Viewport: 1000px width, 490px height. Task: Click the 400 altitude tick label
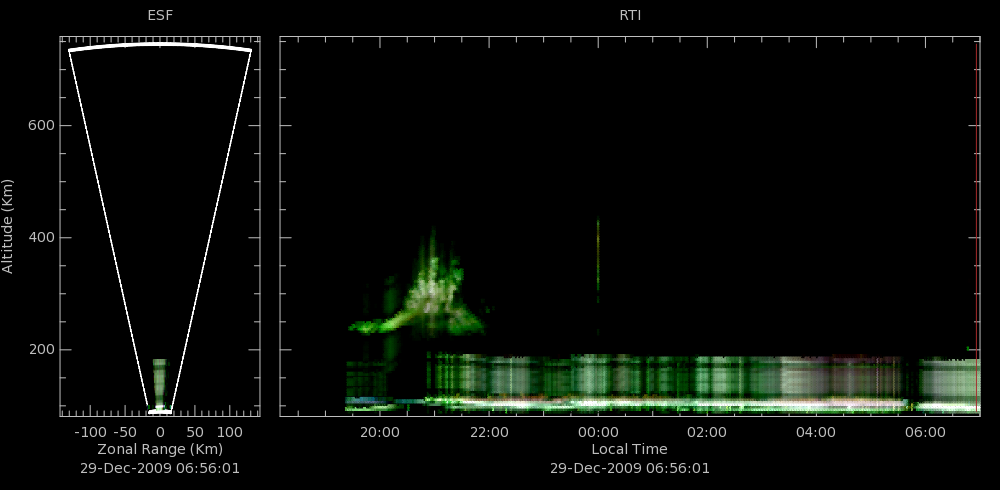[41, 238]
